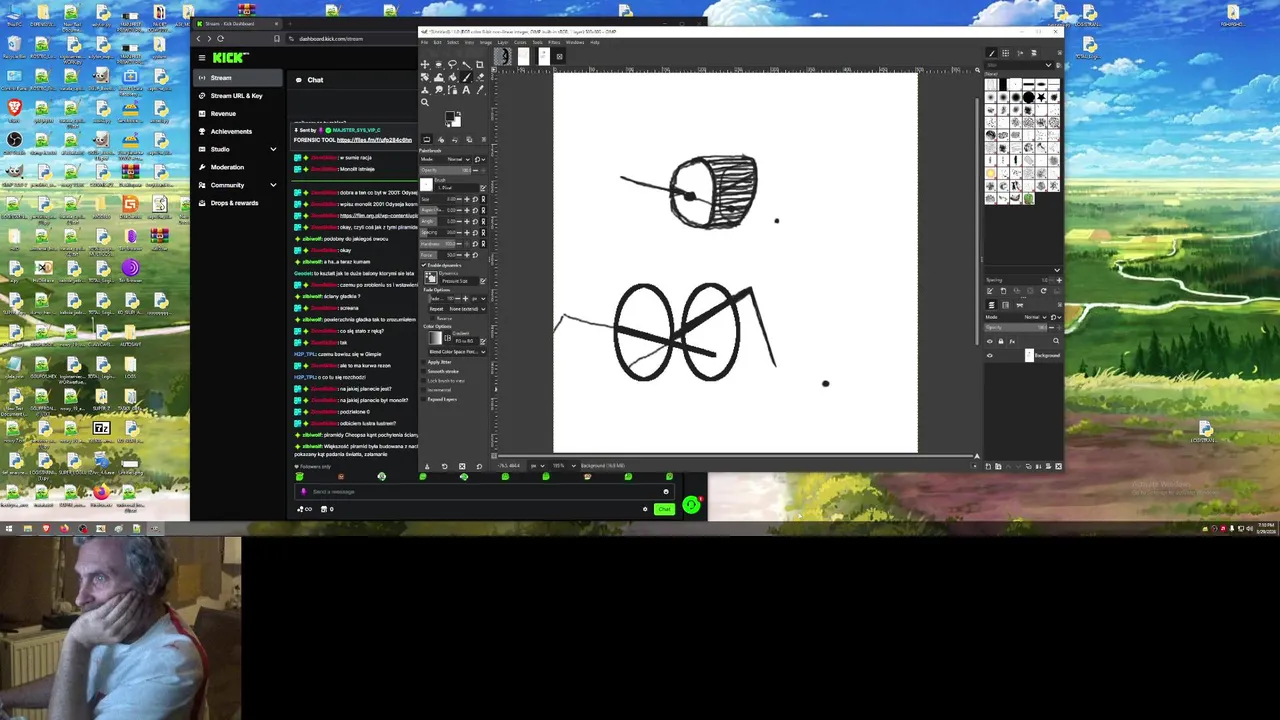Click the gradient preview swatch
The image size is (1280, 720).
435,338
